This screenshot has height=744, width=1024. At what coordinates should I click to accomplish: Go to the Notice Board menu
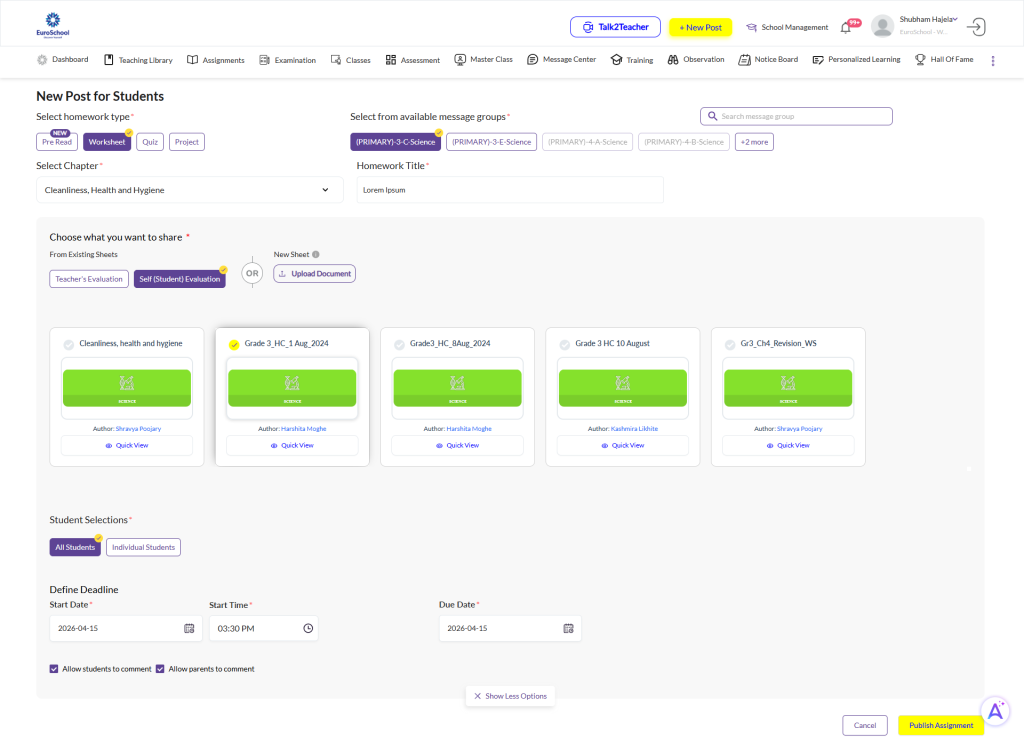pyautogui.click(x=768, y=60)
